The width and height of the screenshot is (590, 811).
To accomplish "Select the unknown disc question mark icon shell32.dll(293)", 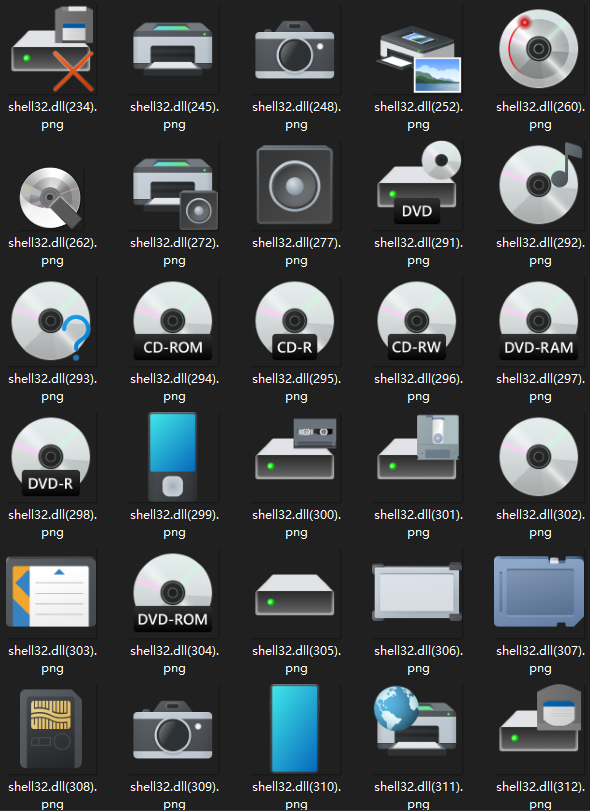I will tap(51, 321).
